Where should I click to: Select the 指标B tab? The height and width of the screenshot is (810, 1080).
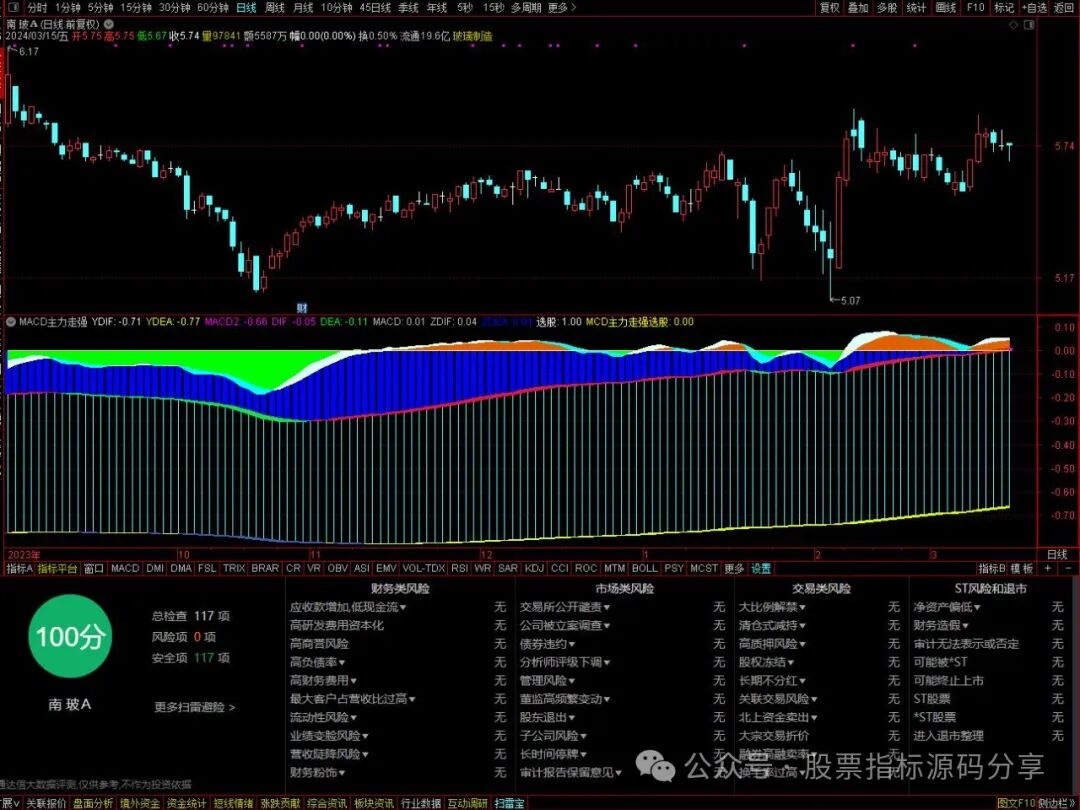pos(992,568)
